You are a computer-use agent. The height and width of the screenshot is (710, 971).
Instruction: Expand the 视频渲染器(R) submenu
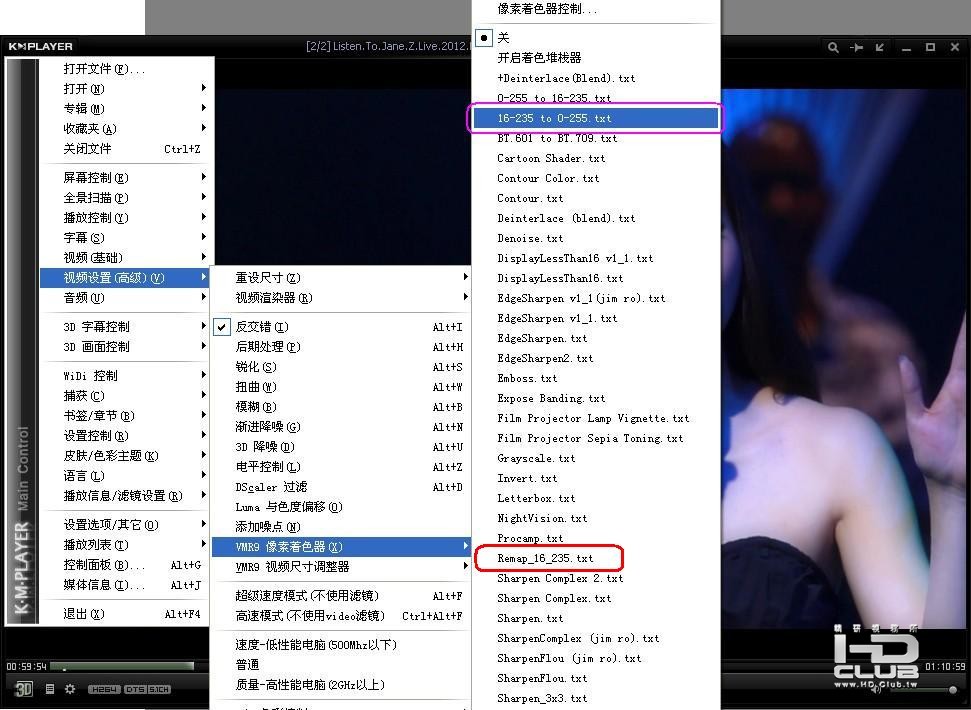(341, 298)
